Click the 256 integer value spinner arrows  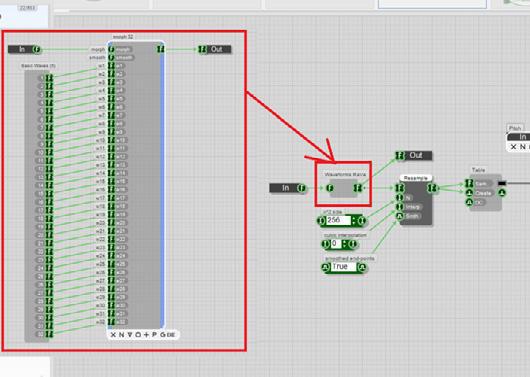pyautogui.click(x=353, y=221)
